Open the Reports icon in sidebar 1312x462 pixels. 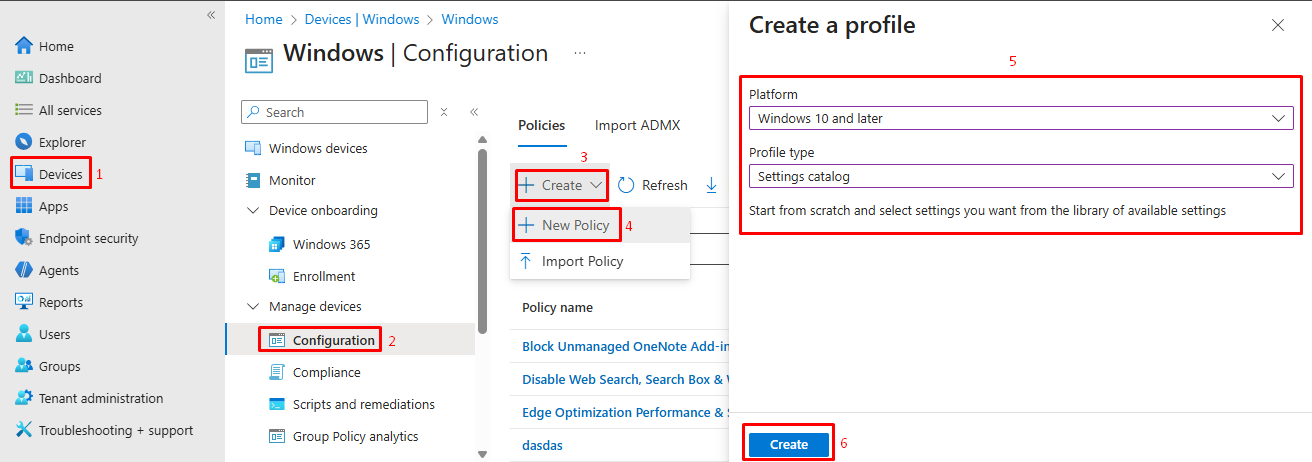point(24,302)
